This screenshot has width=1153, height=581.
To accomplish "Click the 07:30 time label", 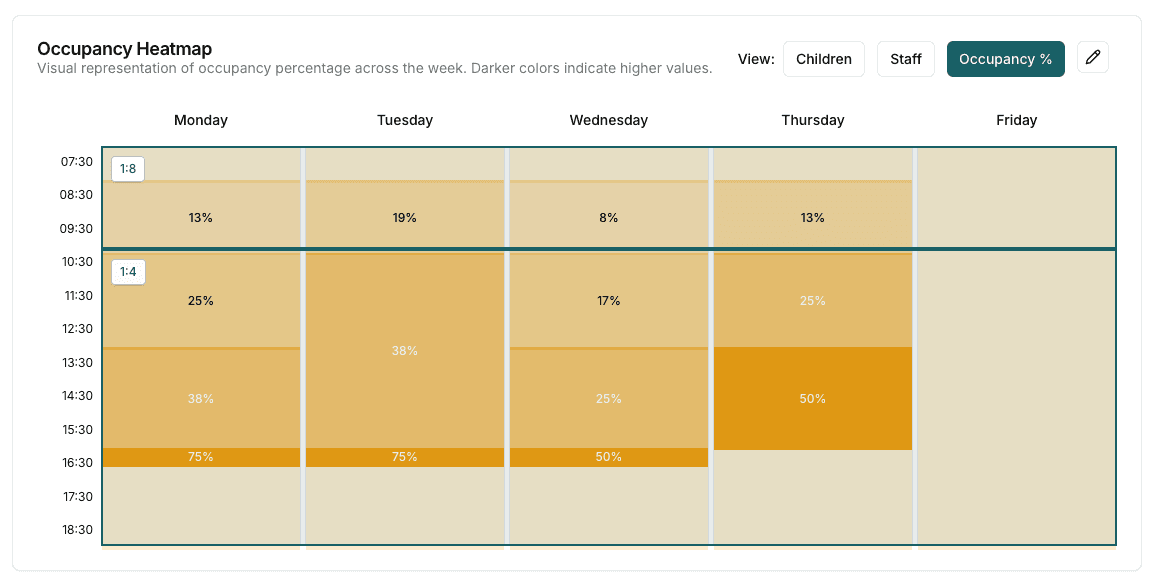I will click(x=77, y=161).
